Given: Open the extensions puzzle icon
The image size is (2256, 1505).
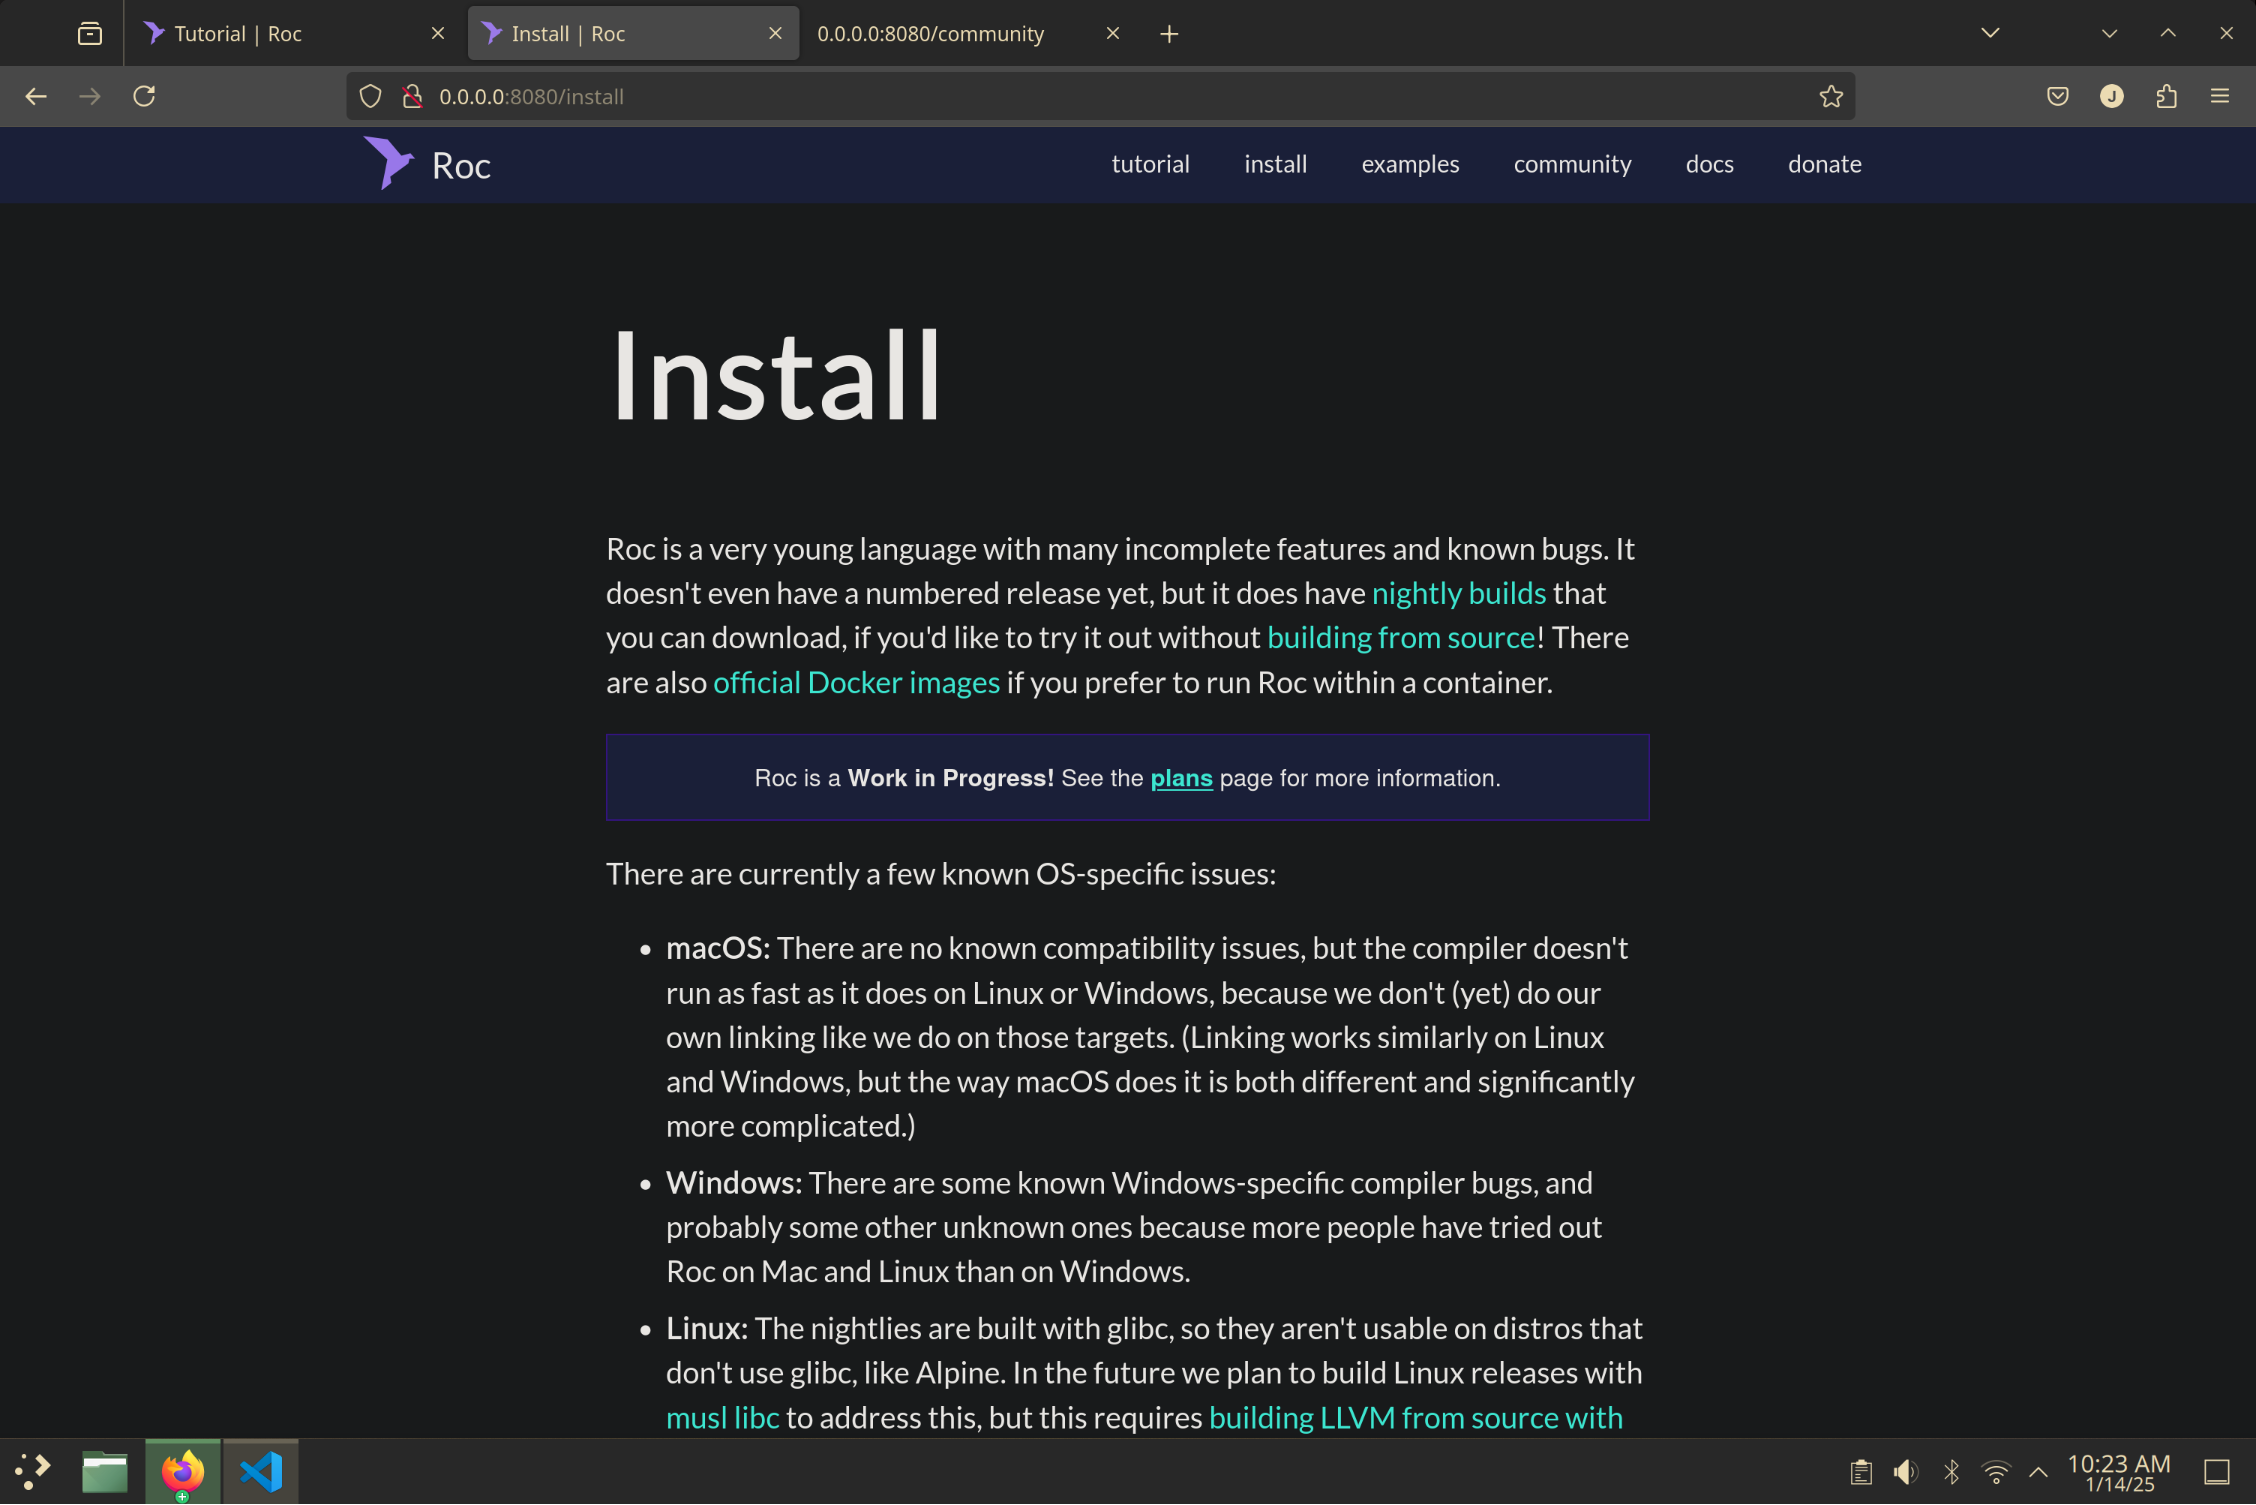Looking at the screenshot, I should pos(2166,96).
